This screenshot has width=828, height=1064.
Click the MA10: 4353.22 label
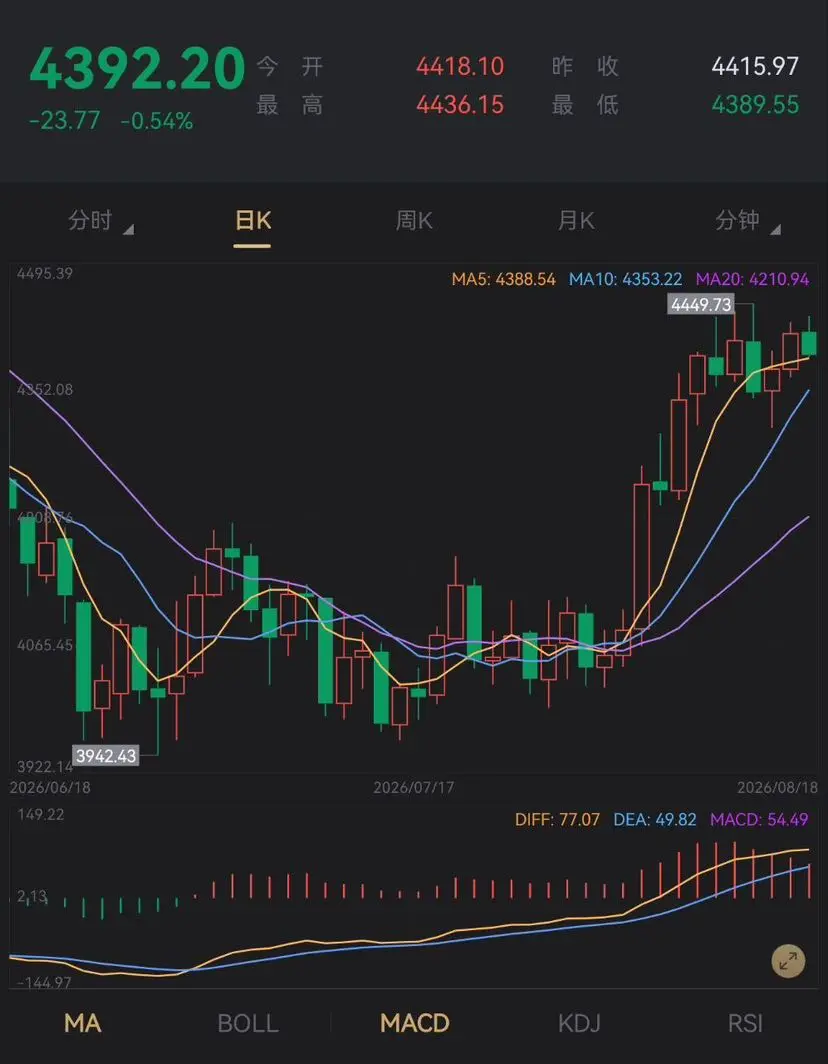(x=625, y=280)
